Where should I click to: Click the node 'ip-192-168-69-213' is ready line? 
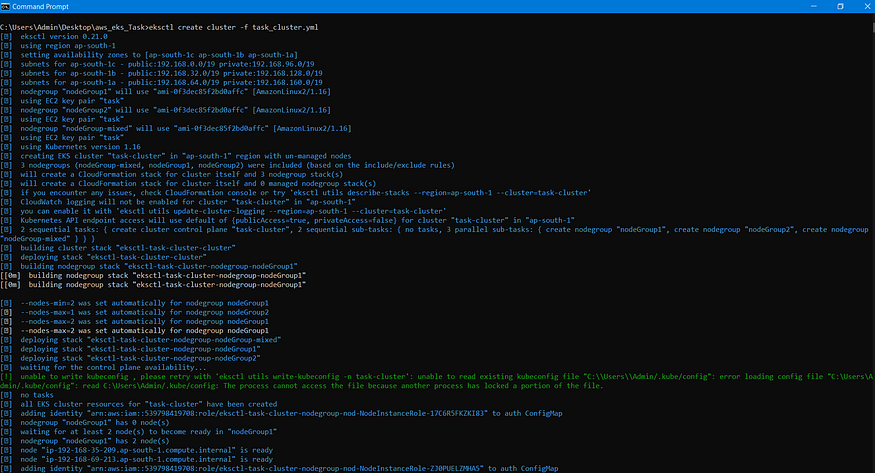147,459
